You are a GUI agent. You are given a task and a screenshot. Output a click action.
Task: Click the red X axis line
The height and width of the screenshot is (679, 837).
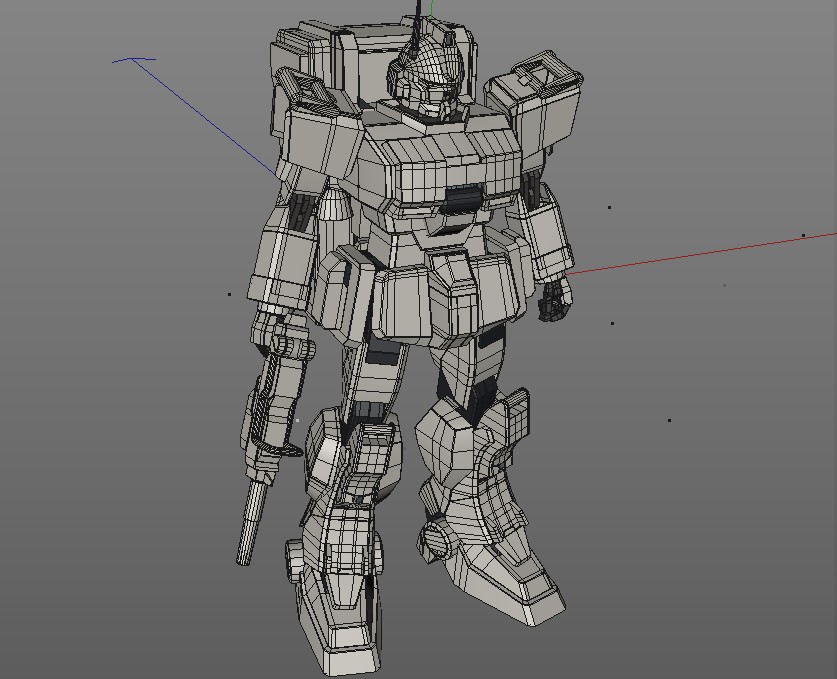[x=700, y=254]
